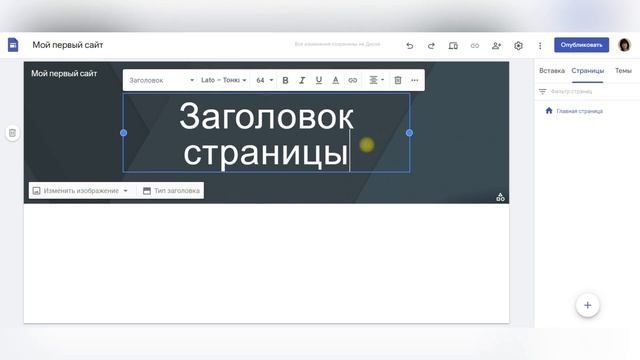
Task: Open more text options ellipsis
Action: pyautogui.click(x=415, y=80)
